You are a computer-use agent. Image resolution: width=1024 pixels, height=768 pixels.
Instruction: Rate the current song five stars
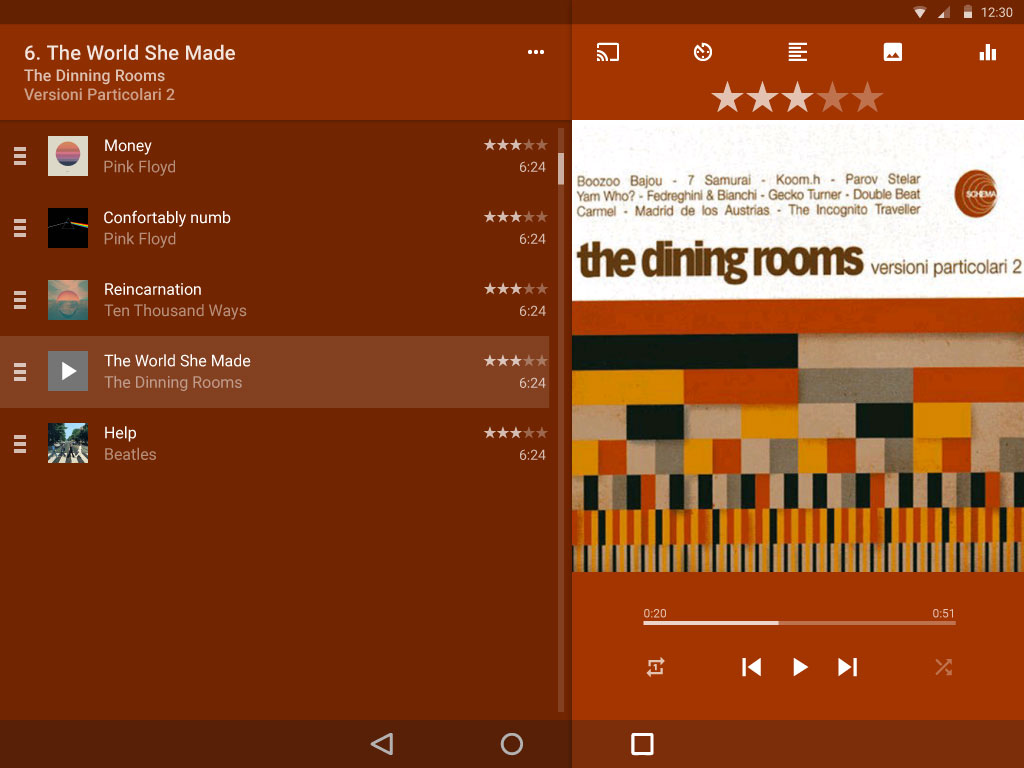click(x=867, y=98)
